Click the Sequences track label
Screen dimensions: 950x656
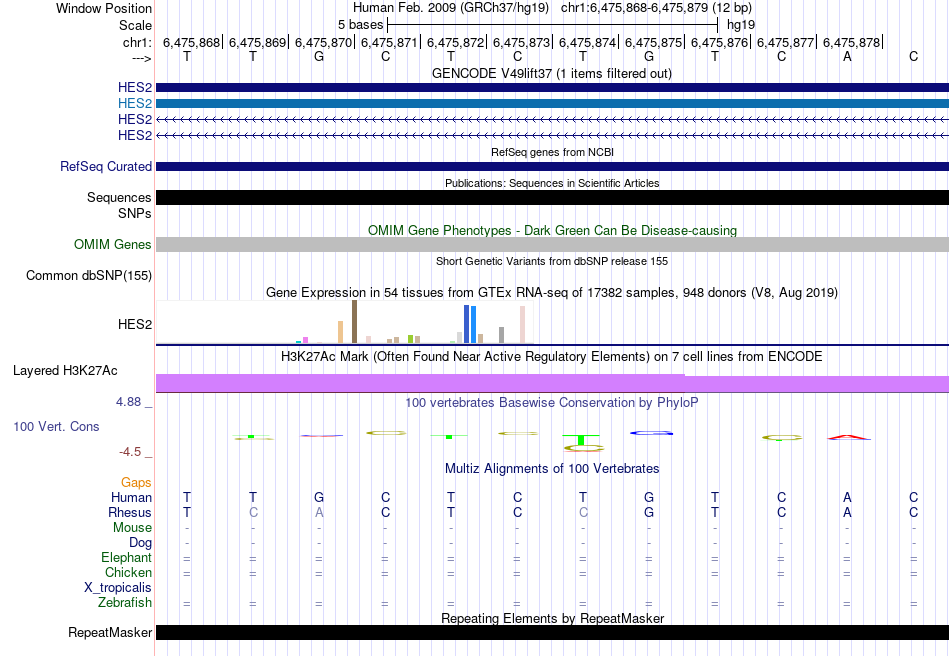point(119,197)
